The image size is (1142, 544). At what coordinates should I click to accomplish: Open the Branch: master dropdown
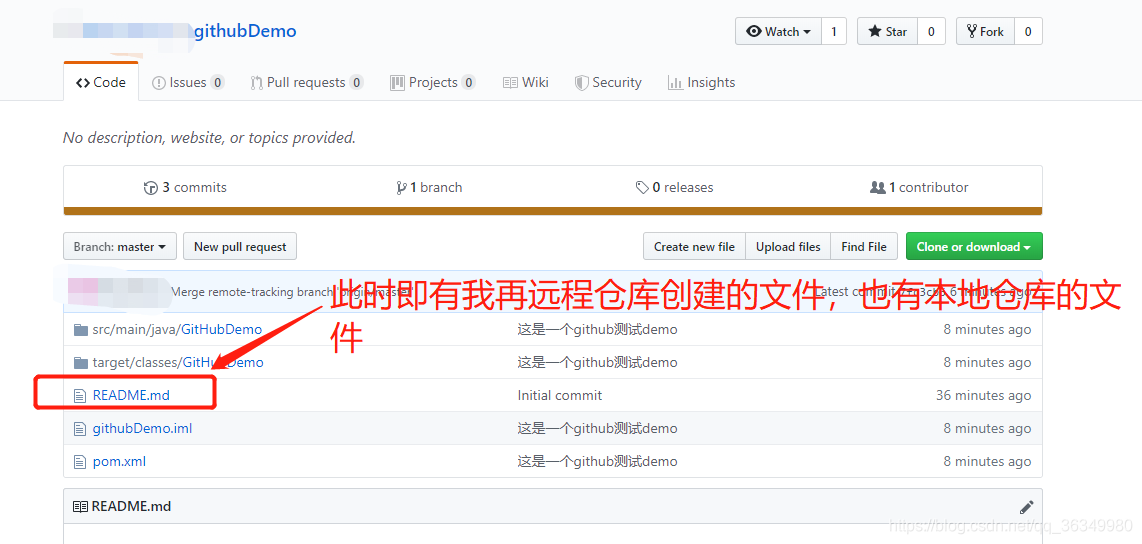click(x=120, y=246)
